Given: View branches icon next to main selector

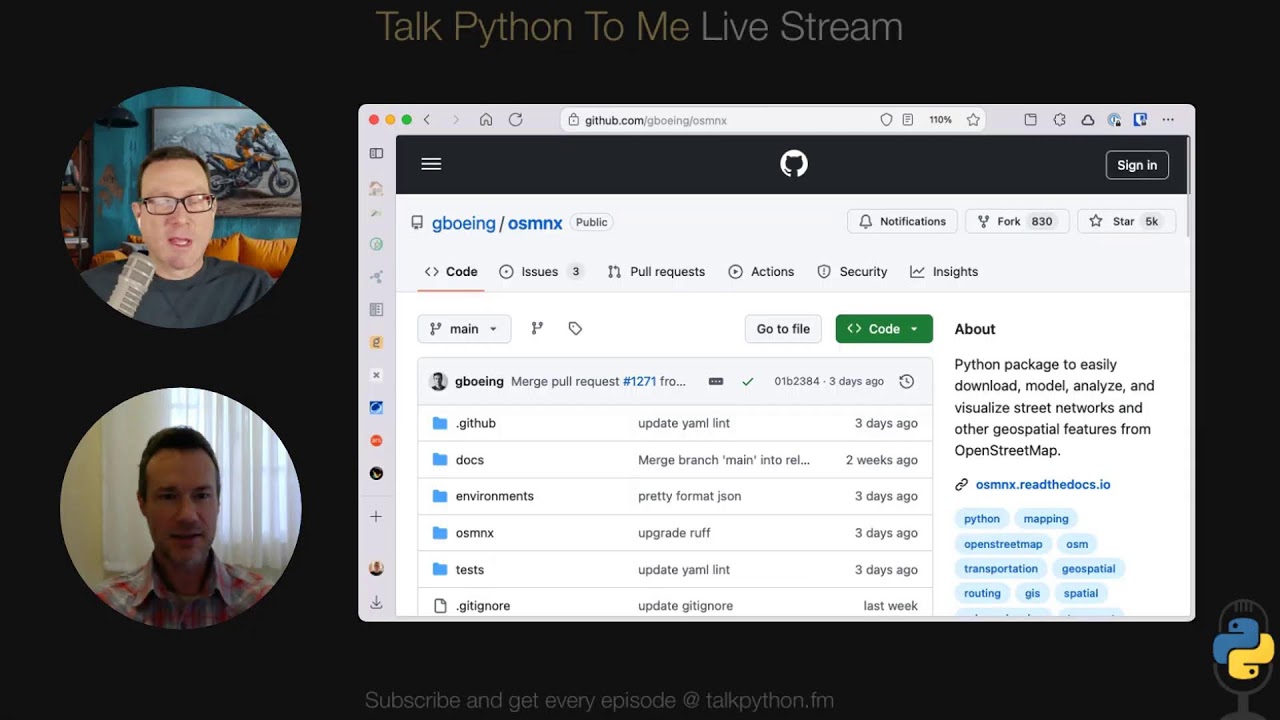Looking at the screenshot, I should click(537, 329).
